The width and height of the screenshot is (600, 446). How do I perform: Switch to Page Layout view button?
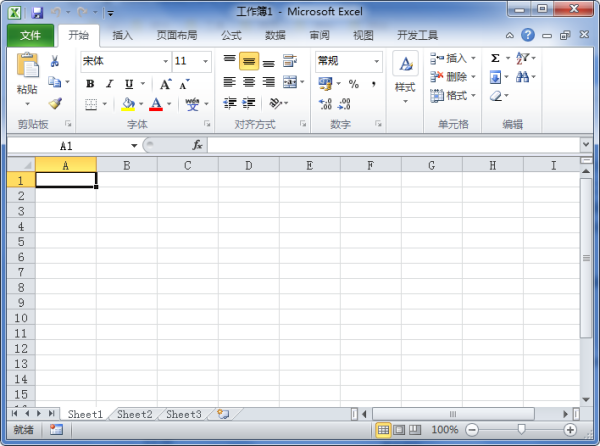(x=399, y=430)
